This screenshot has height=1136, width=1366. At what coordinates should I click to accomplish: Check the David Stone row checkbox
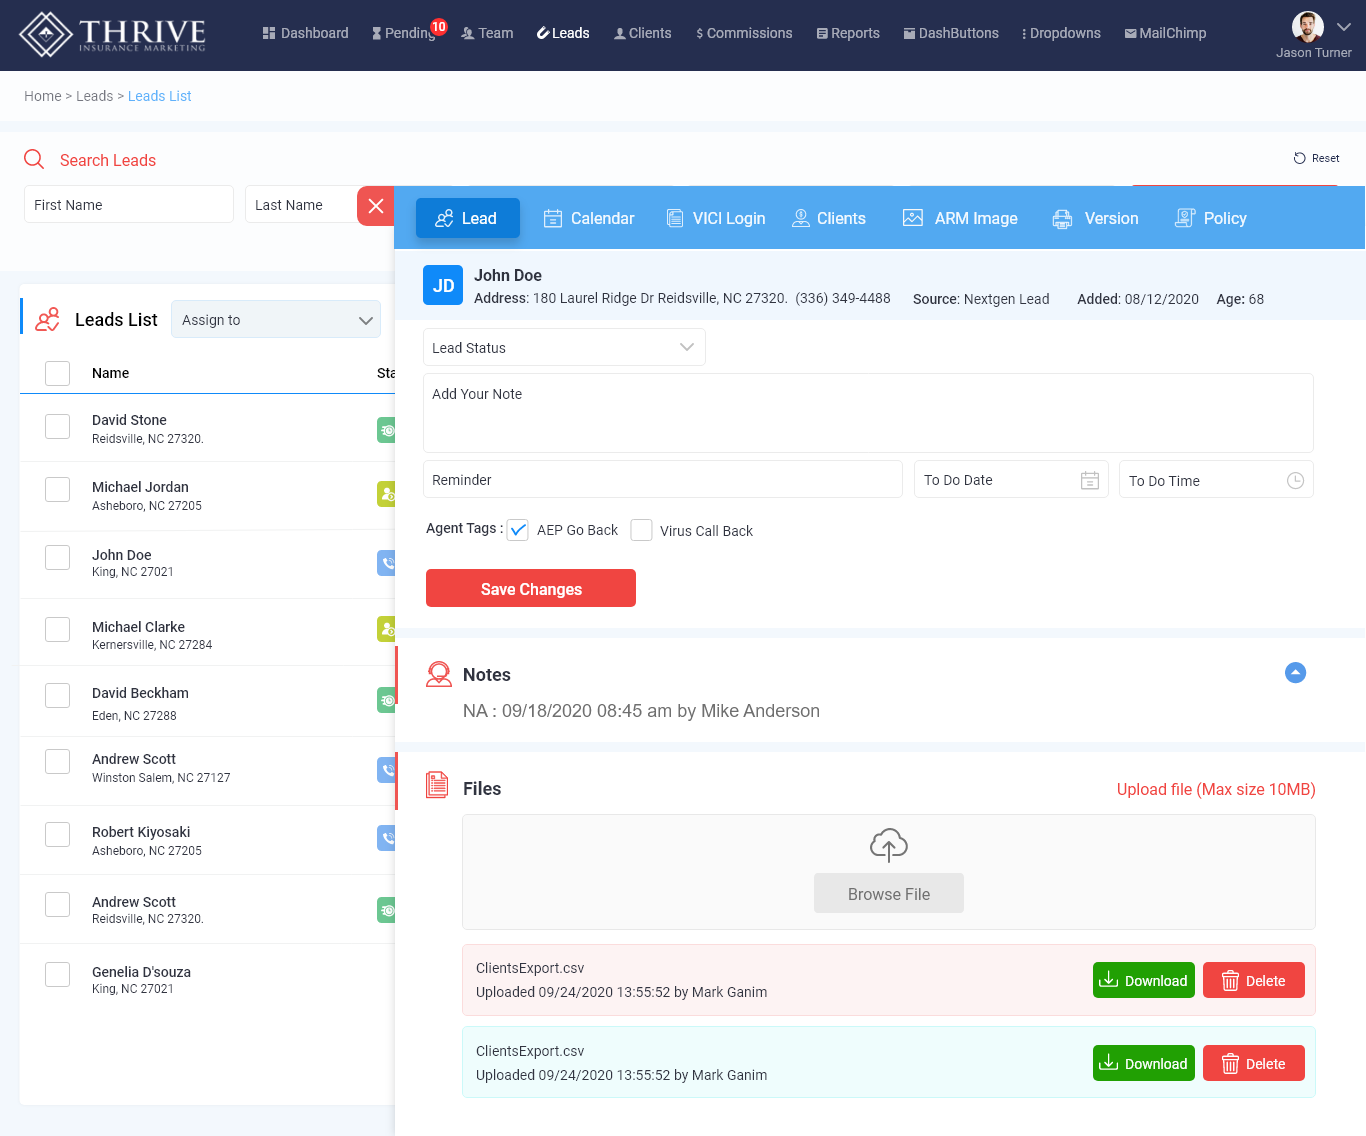(x=58, y=426)
